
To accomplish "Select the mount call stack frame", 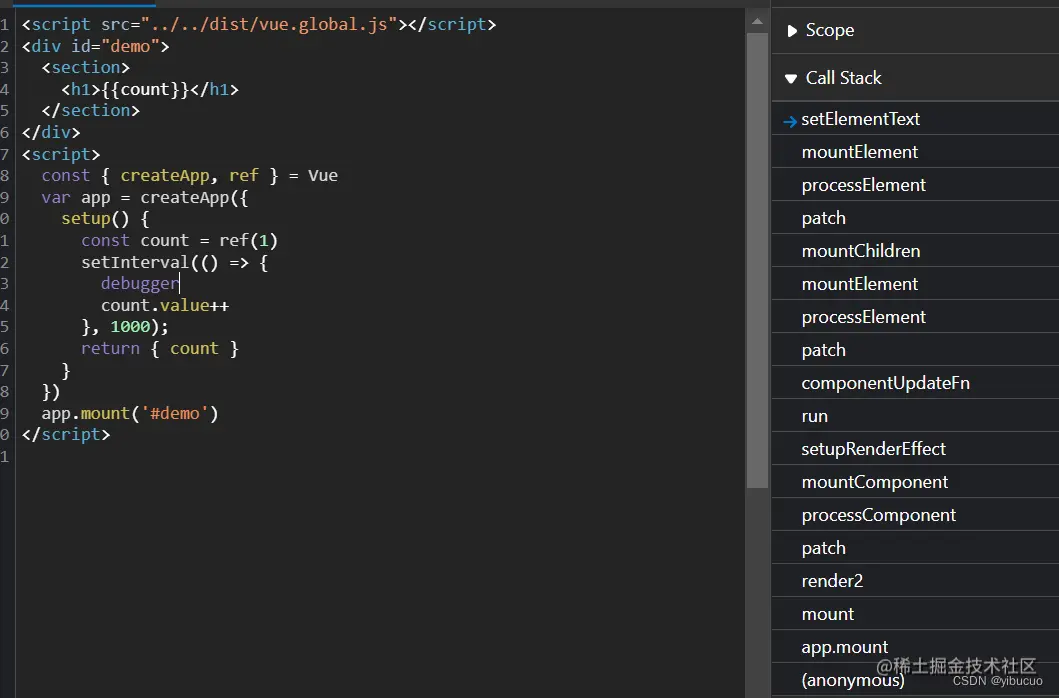I will pos(915,614).
